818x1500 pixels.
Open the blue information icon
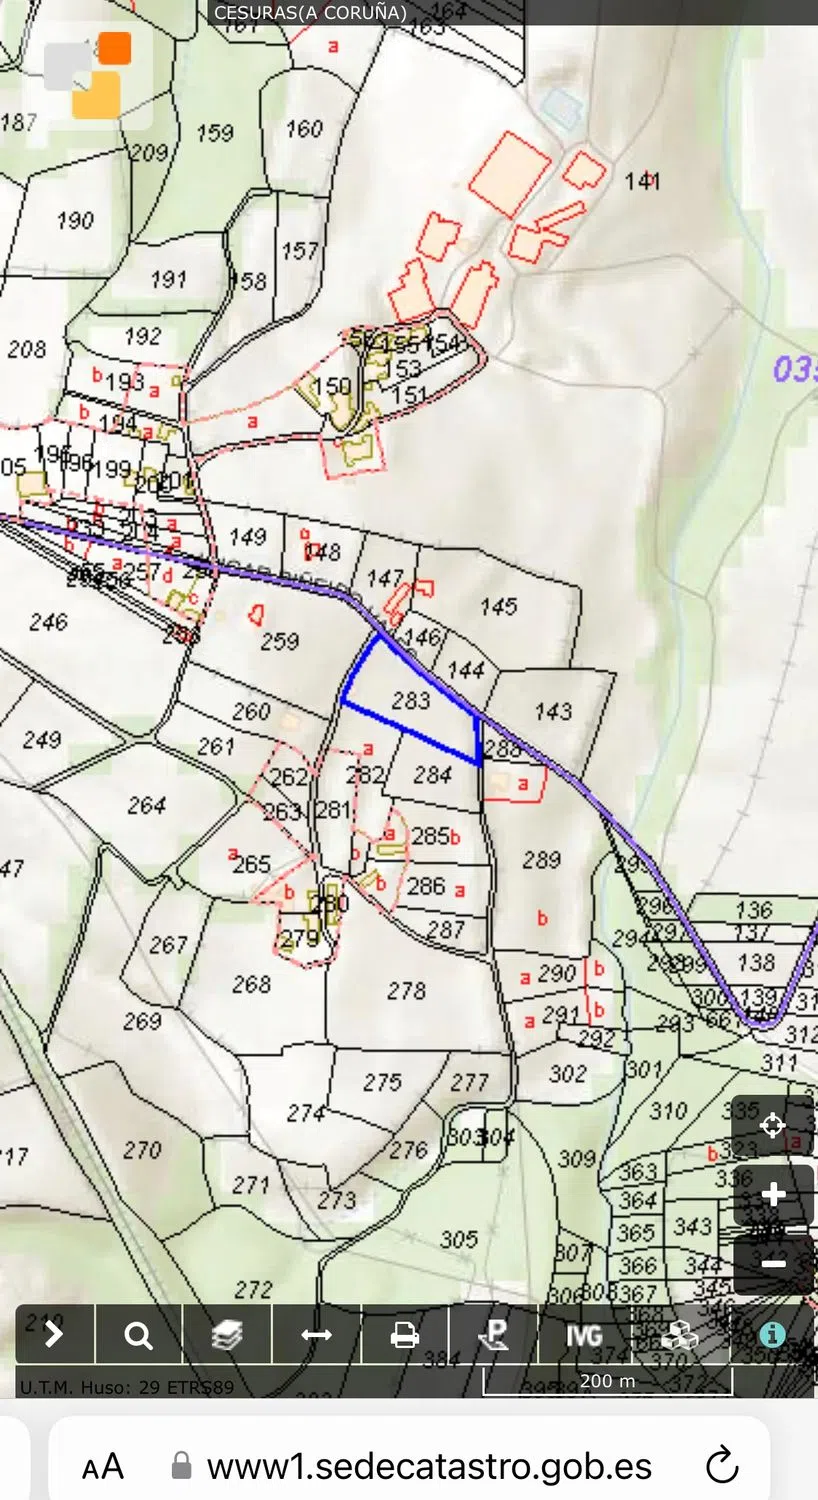tap(771, 1334)
